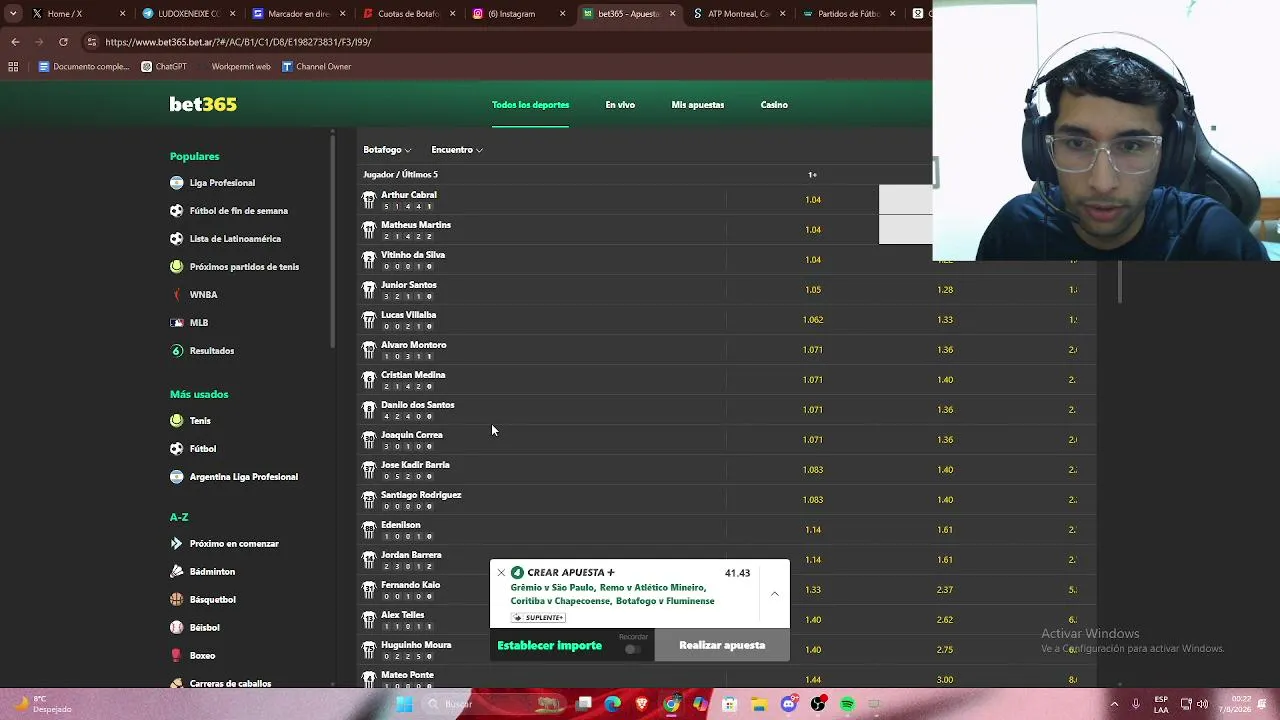This screenshot has height=720, width=1280.
Task: Select the Todos los deportes tab
Action: click(x=530, y=105)
